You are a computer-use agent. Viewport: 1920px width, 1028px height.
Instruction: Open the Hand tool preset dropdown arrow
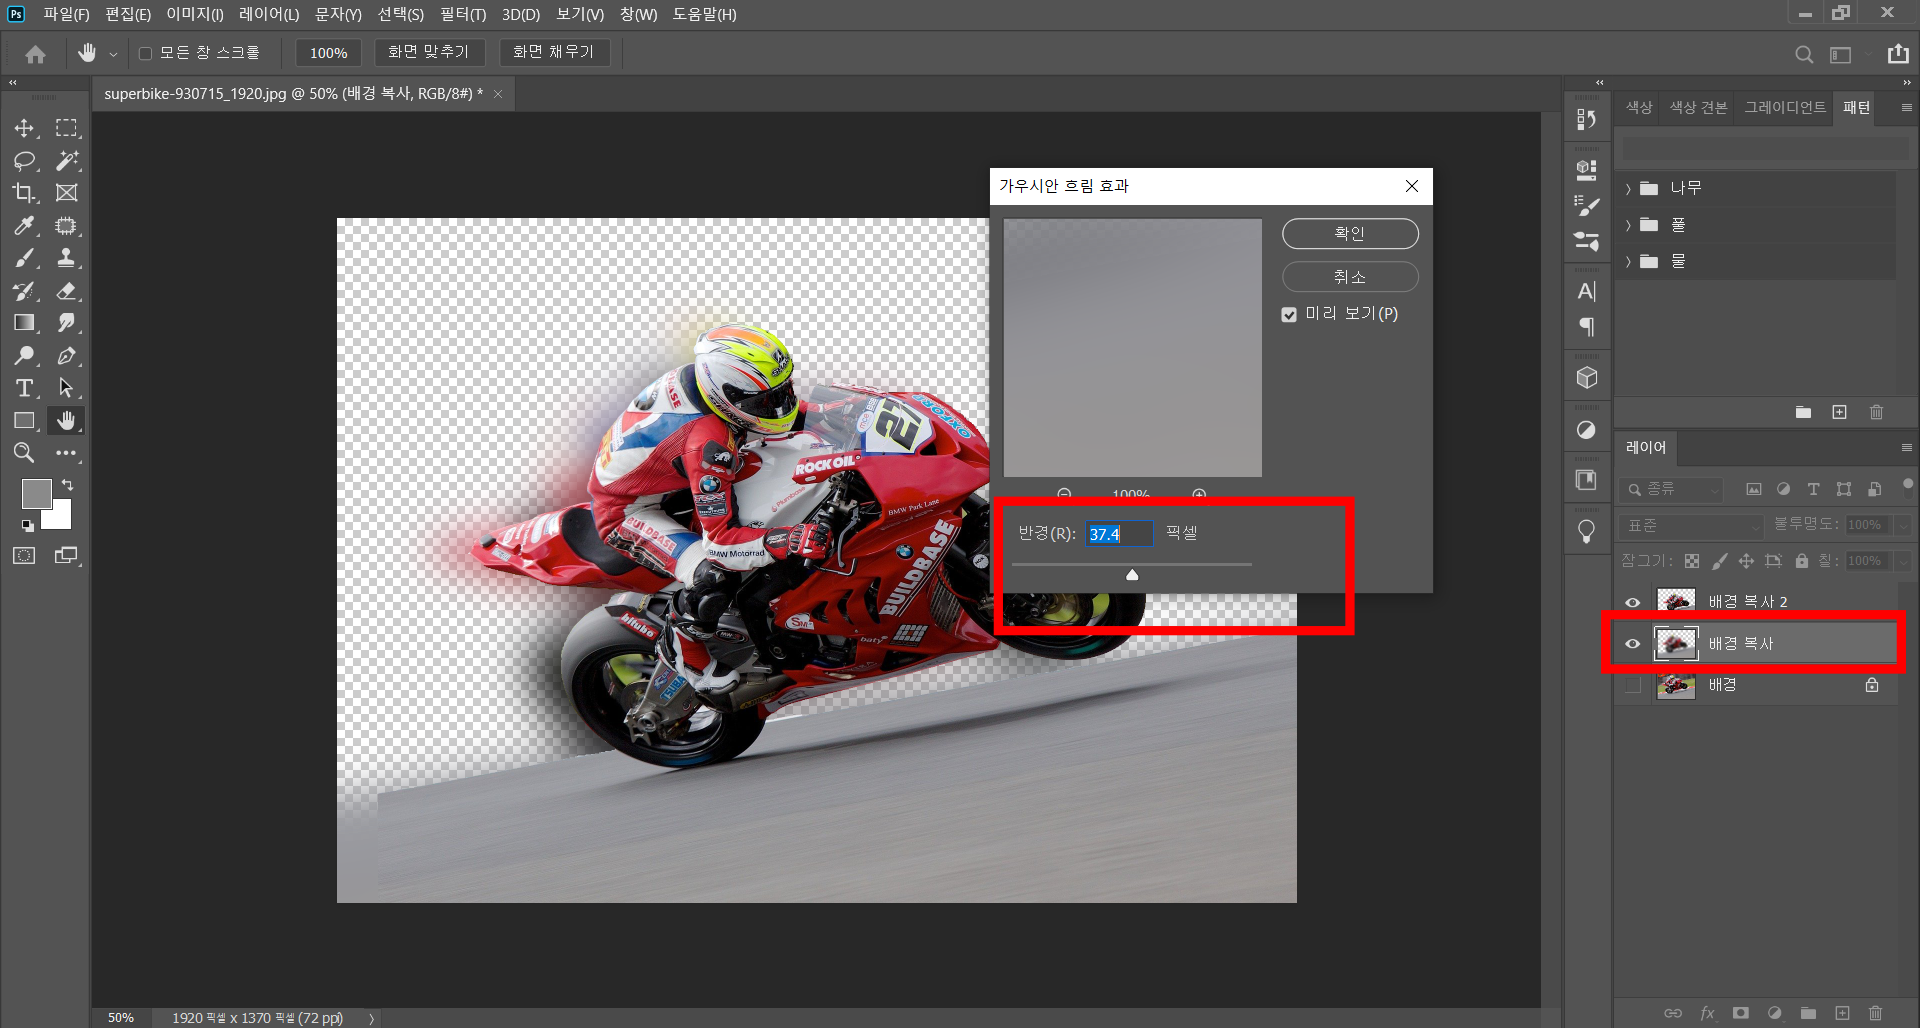(113, 54)
